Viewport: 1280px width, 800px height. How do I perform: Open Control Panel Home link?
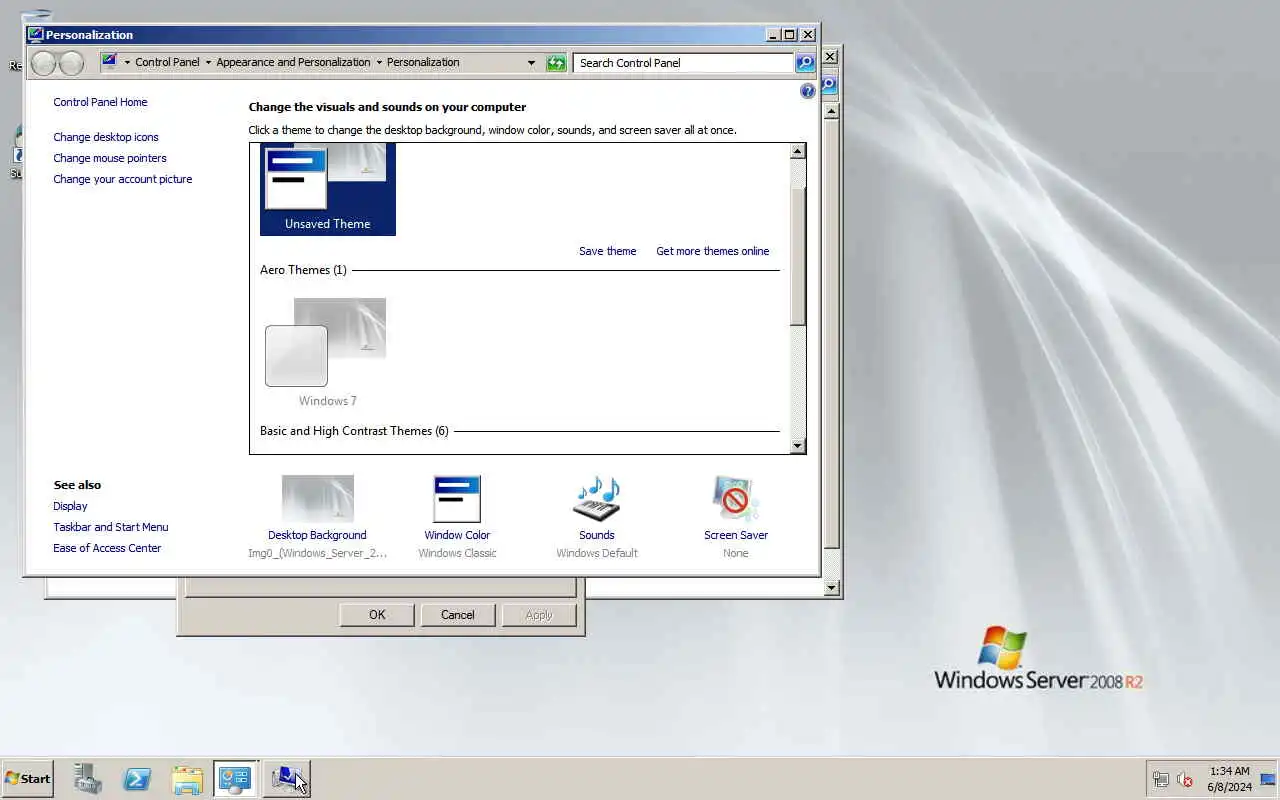click(x=100, y=102)
